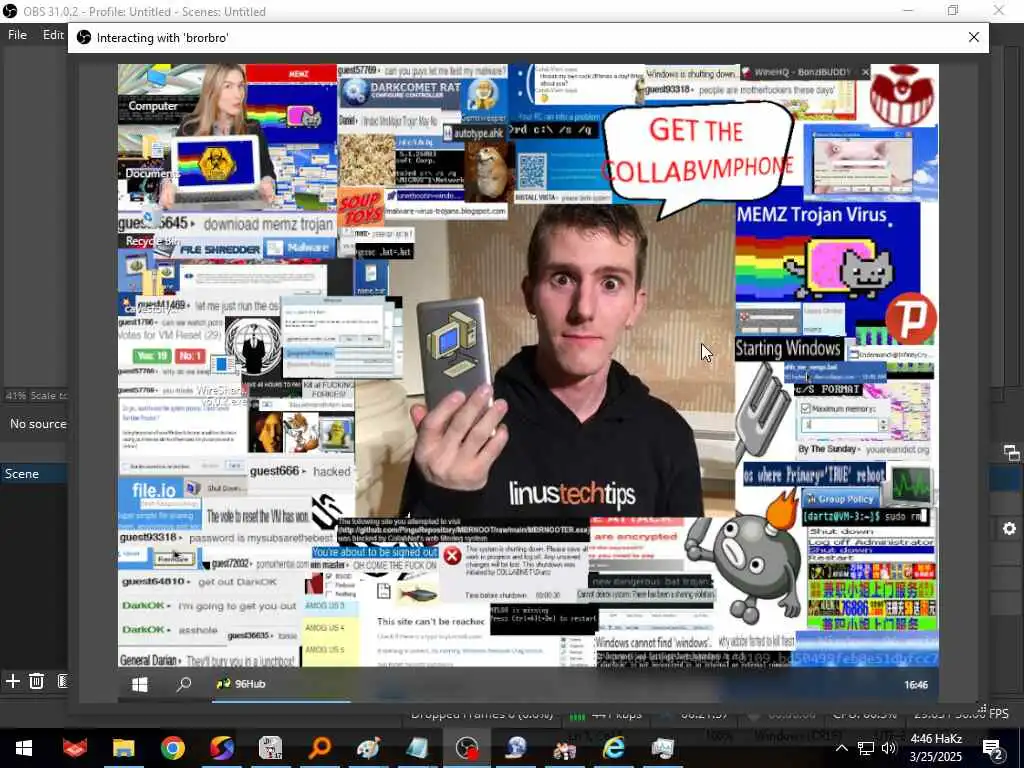Open Internet Explorer from the taskbar

point(613,748)
